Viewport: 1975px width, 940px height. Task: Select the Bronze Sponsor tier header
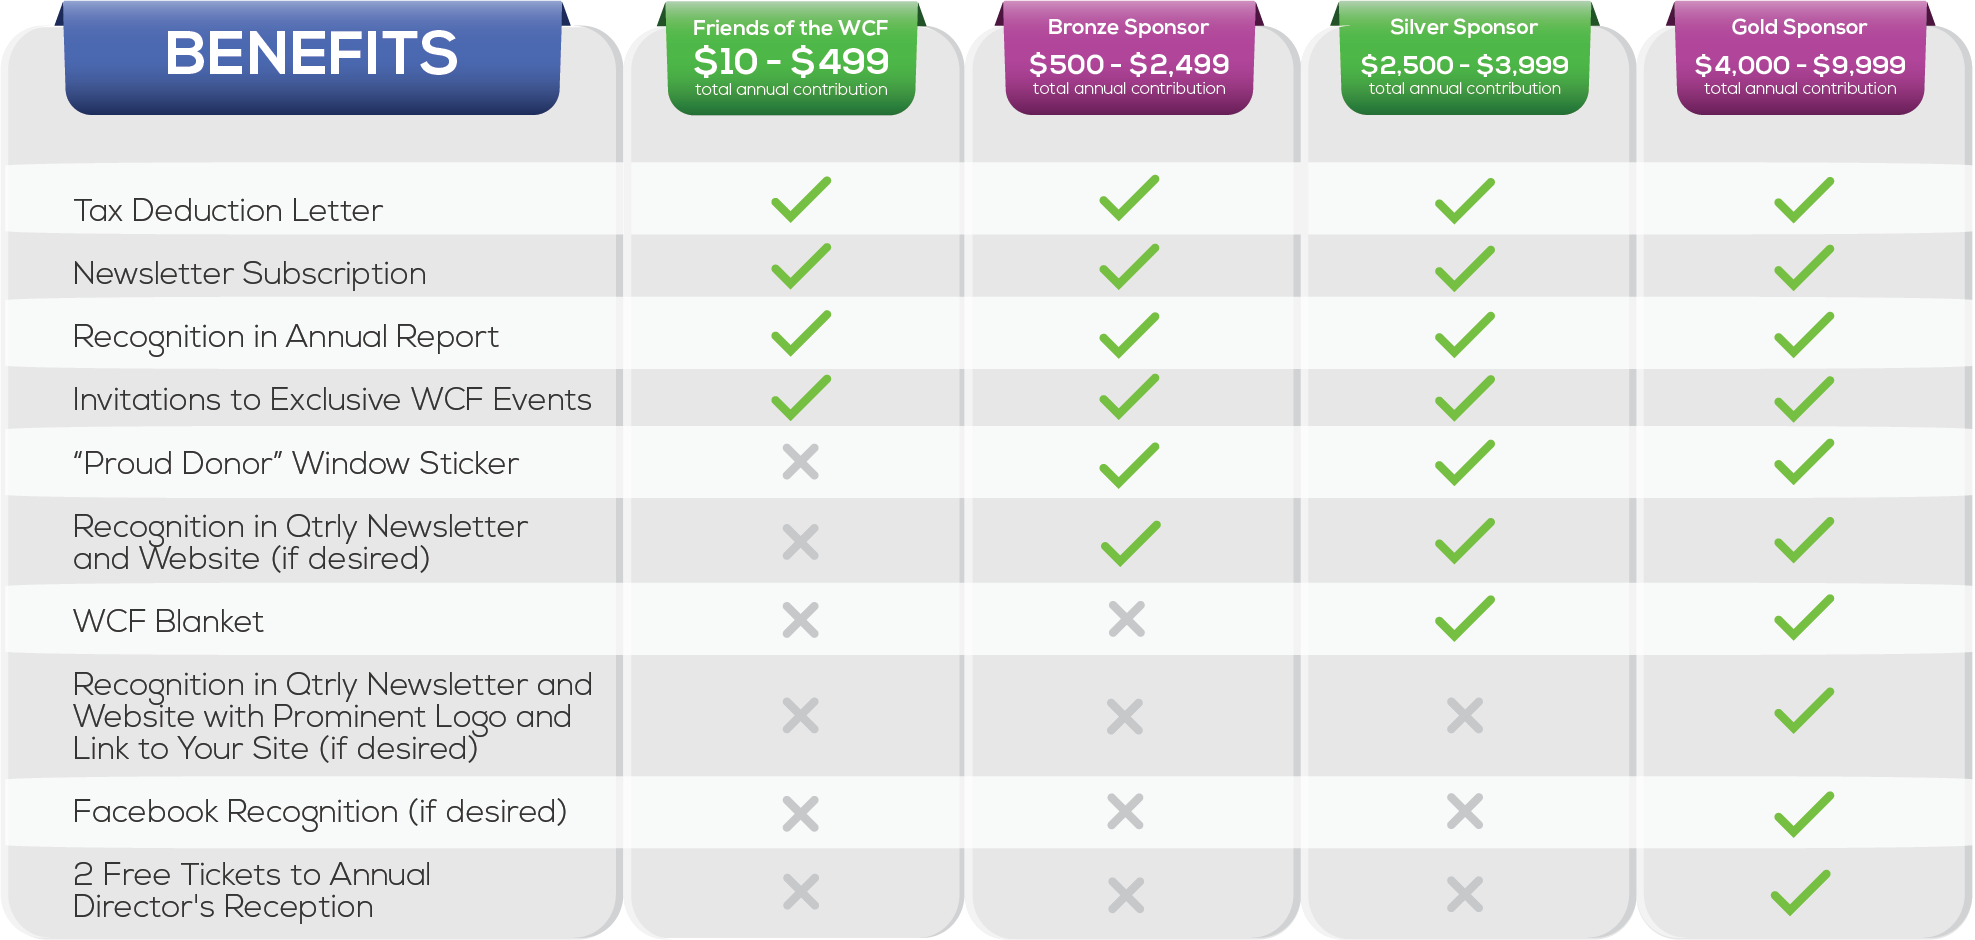(x=1129, y=58)
